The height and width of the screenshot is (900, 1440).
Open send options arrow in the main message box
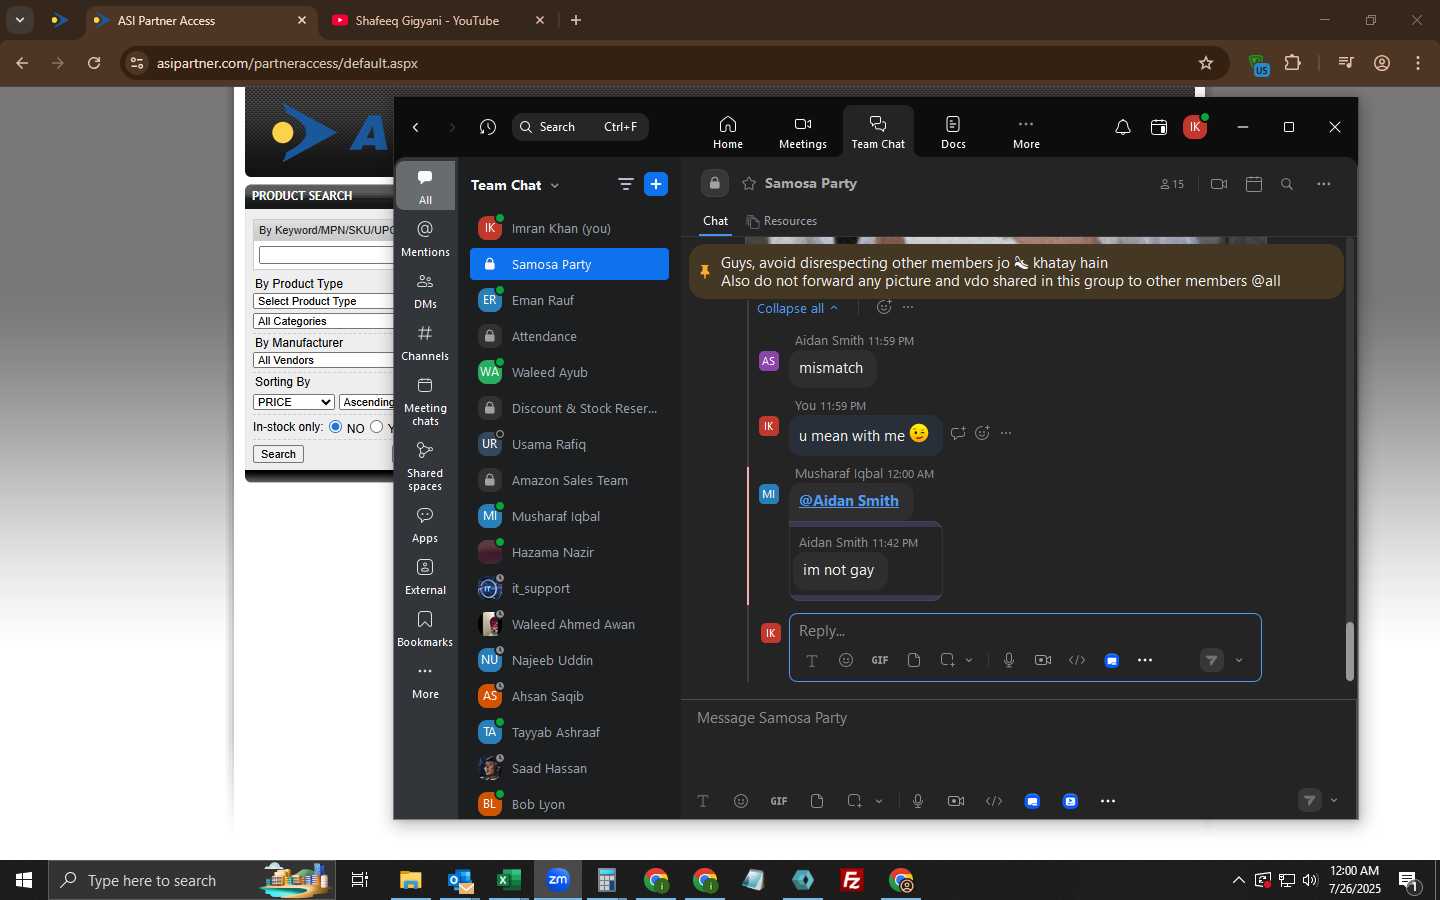tap(1334, 800)
